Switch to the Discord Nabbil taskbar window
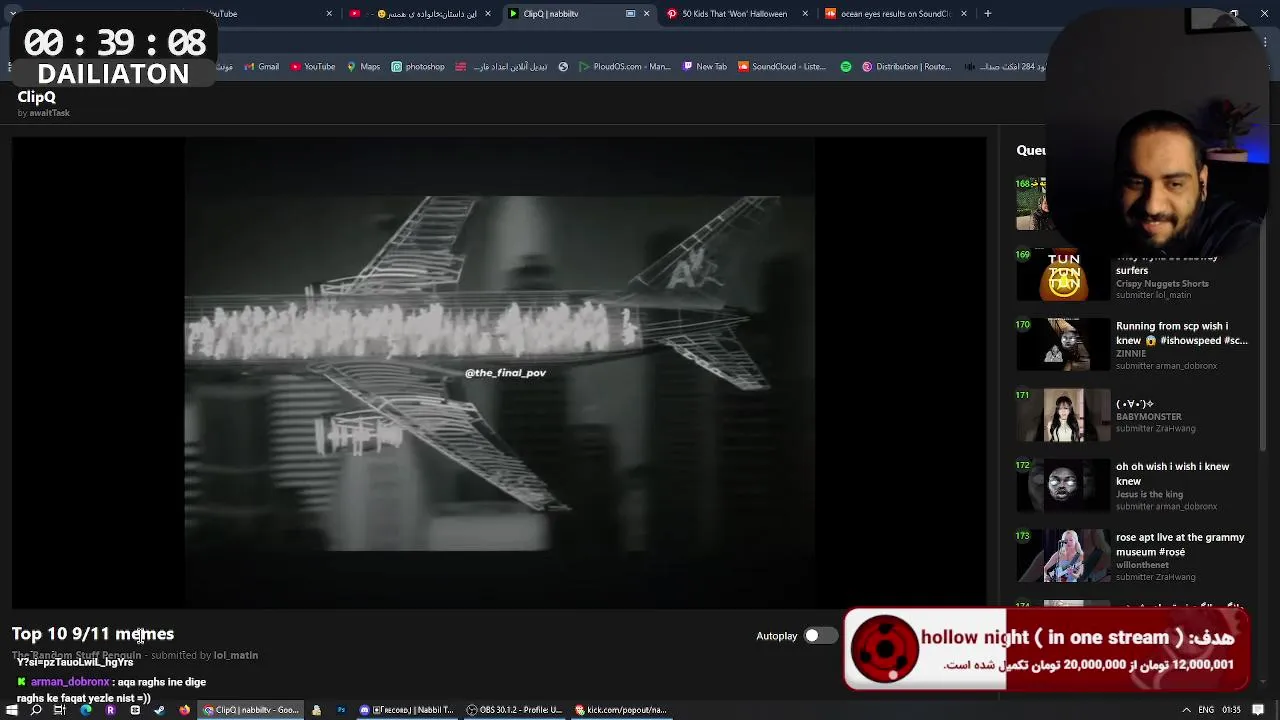The image size is (1280, 720). tap(407, 710)
